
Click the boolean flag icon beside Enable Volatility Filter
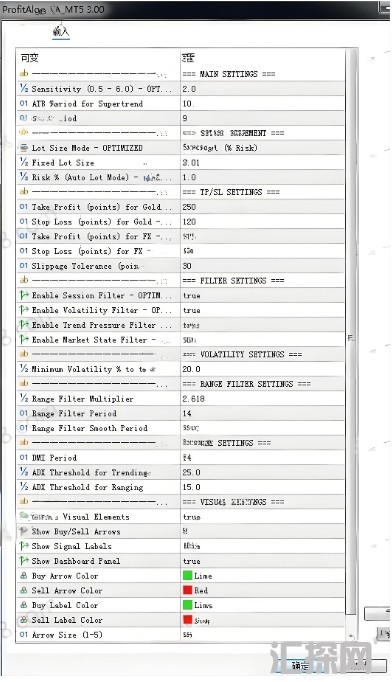tap(24, 310)
